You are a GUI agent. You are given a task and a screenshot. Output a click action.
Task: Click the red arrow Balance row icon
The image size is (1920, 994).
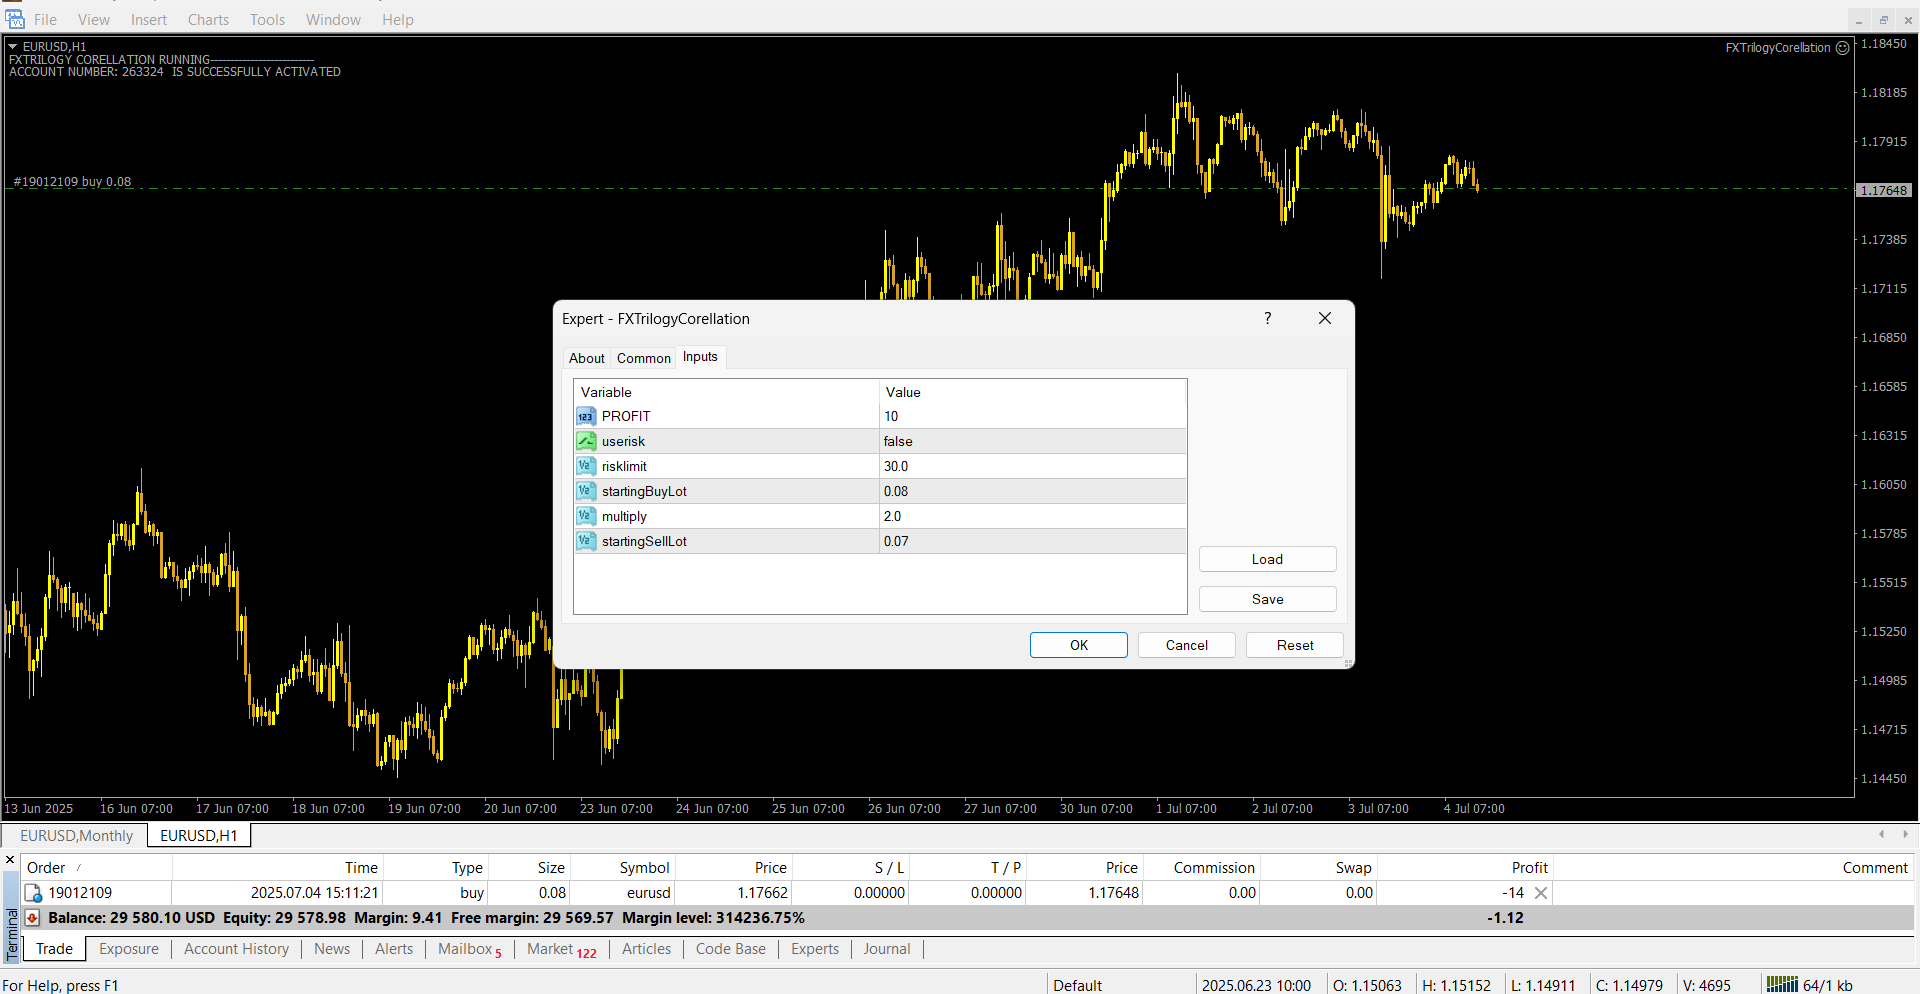coord(33,918)
